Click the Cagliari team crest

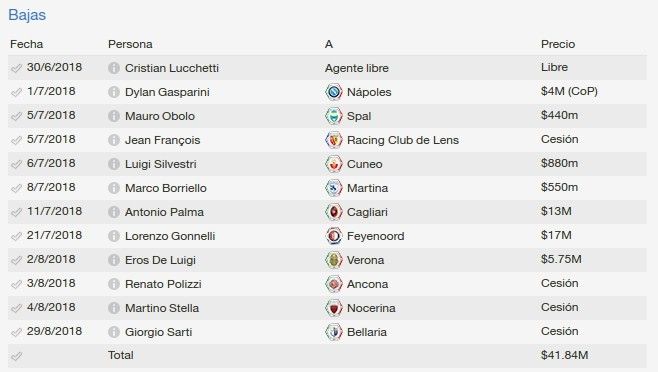[x=334, y=212]
